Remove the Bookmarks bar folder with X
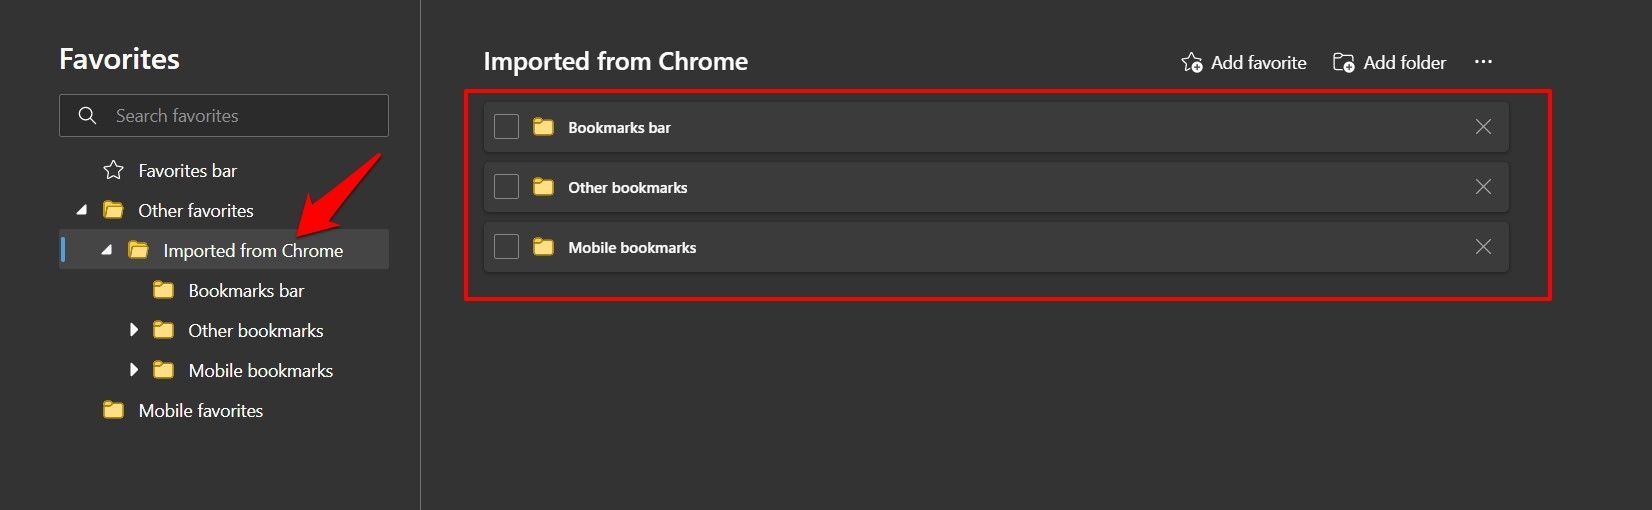This screenshot has height=510, width=1652. 1483,127
